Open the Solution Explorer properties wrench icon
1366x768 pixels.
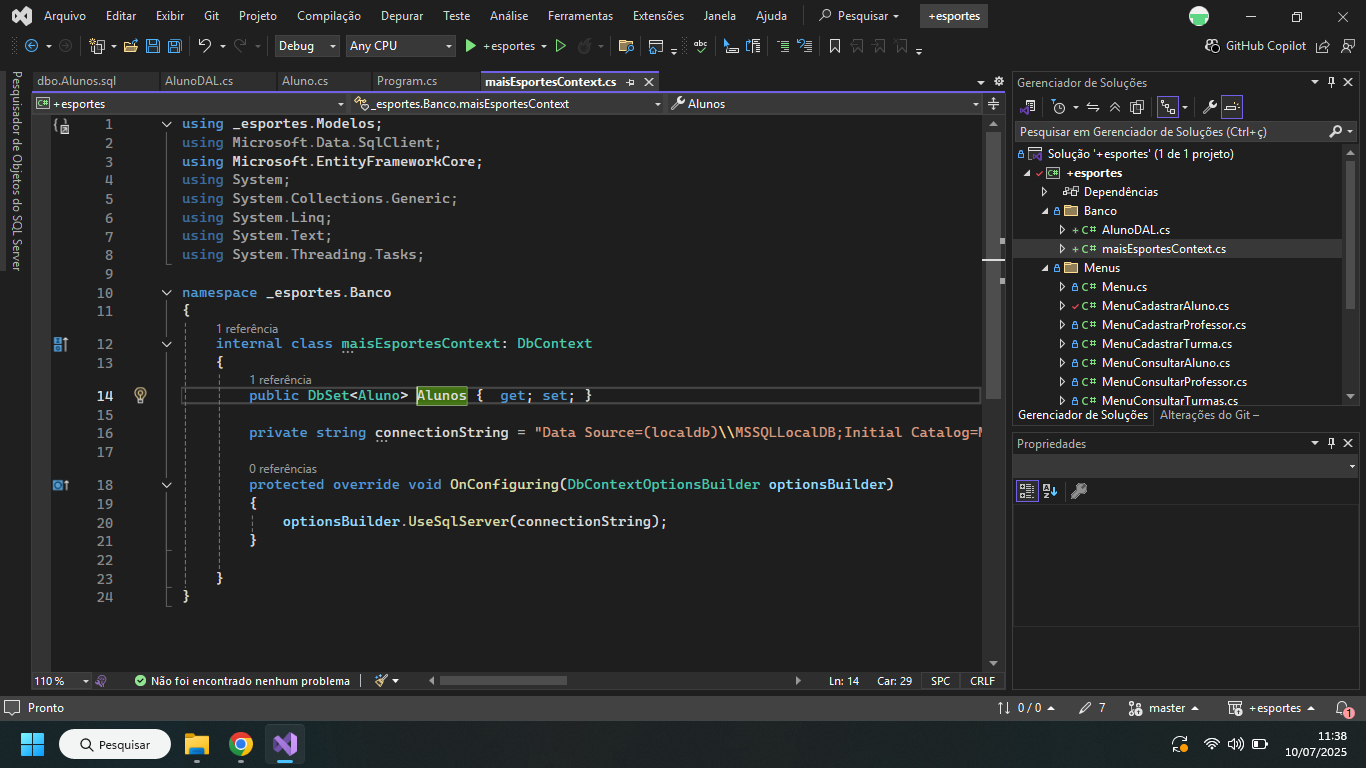point(1209,107)
